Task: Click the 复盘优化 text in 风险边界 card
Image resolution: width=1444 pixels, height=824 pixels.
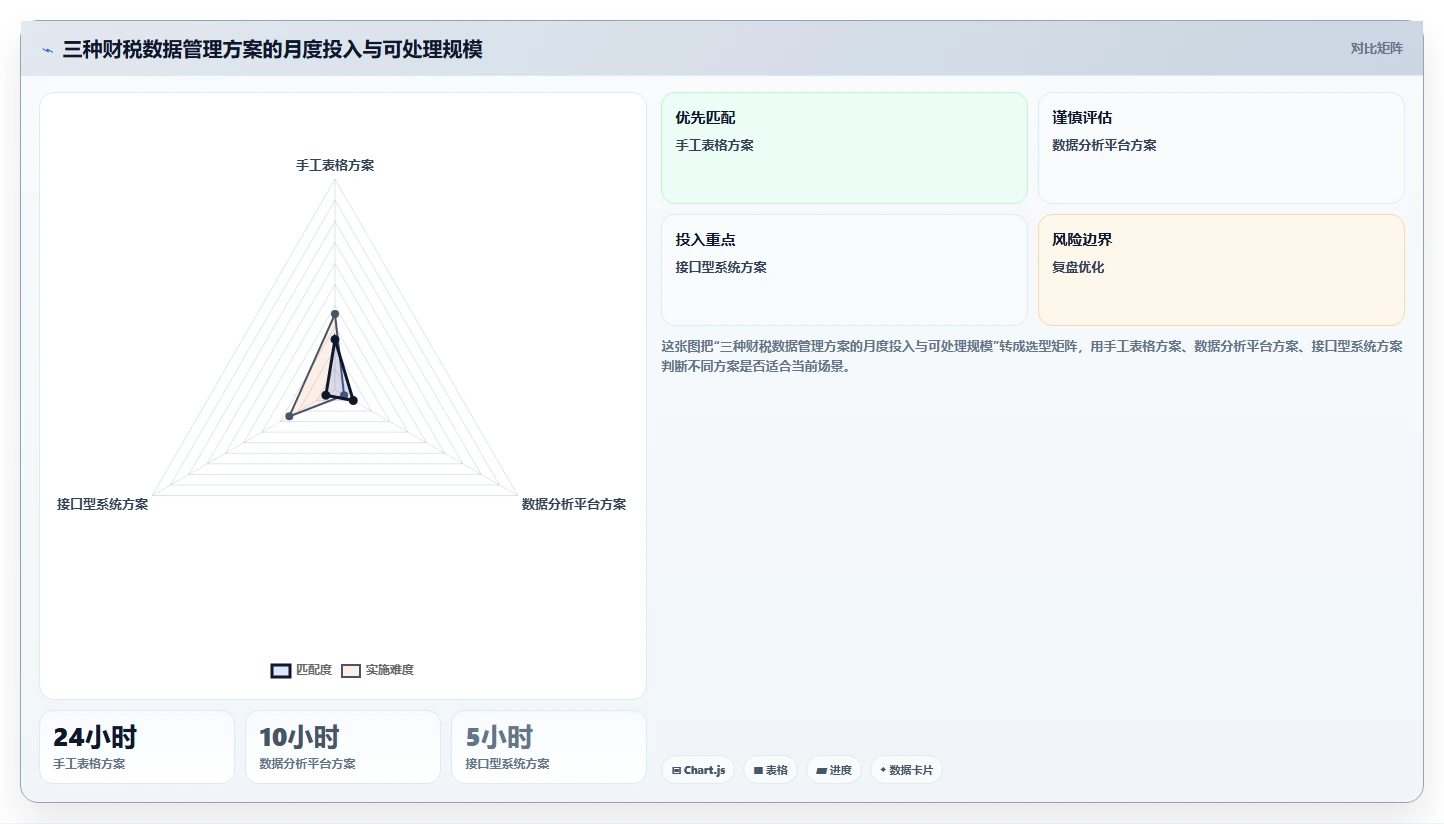Action: click(1078, 267)
